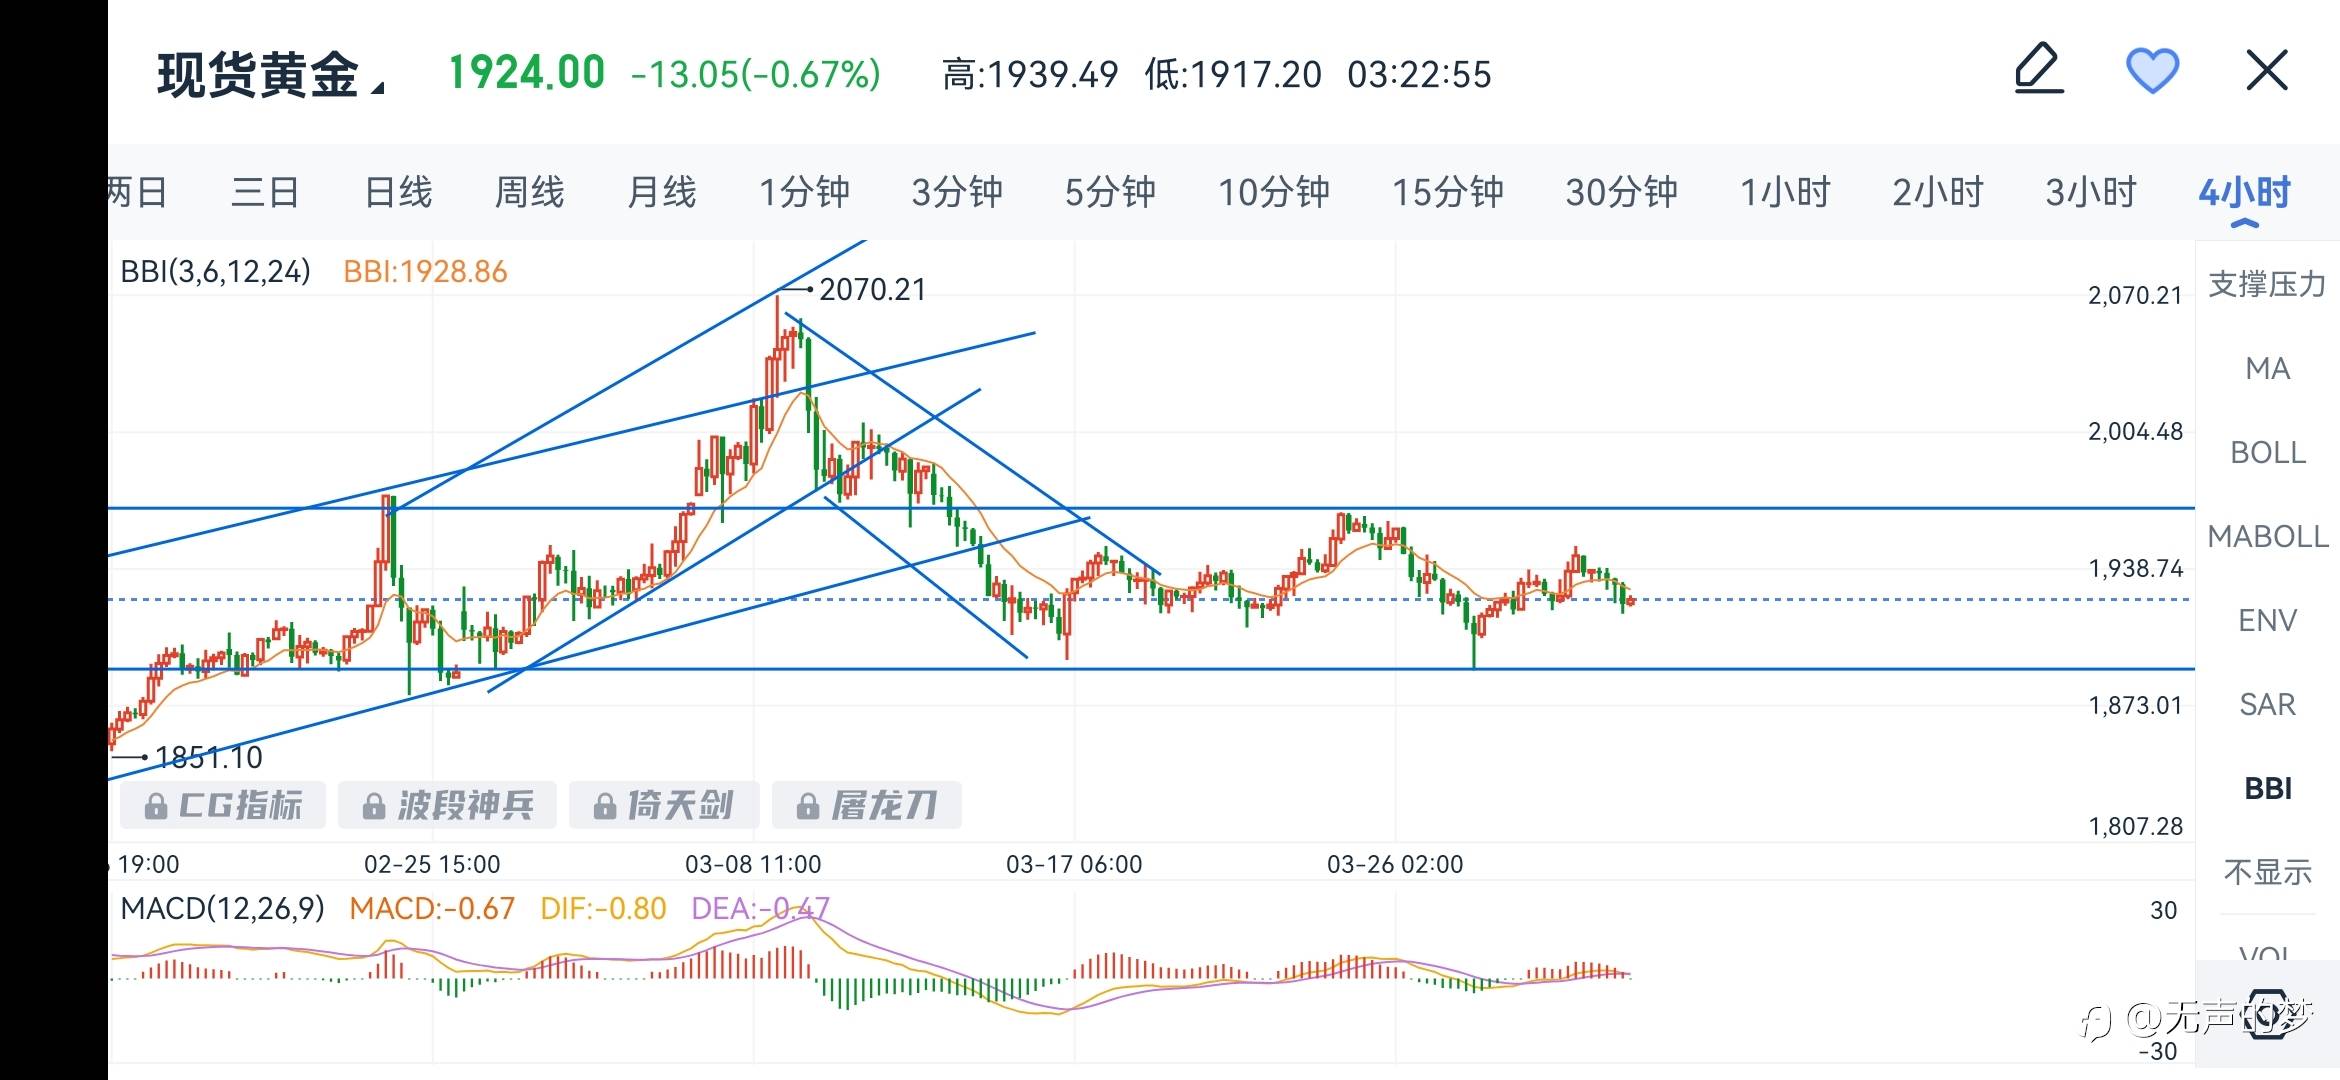Screen dimensions: 2340x1080
Task: Tap the 2070.21 high price marker
Action: click(x=871, y=290)
